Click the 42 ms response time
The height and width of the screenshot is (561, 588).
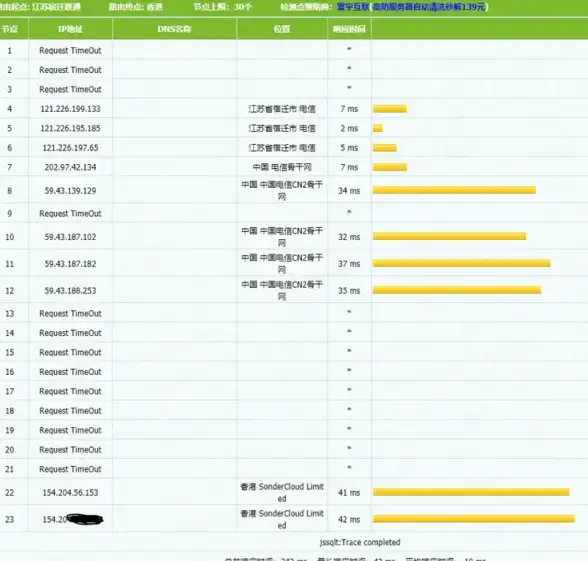click(349, 519)
